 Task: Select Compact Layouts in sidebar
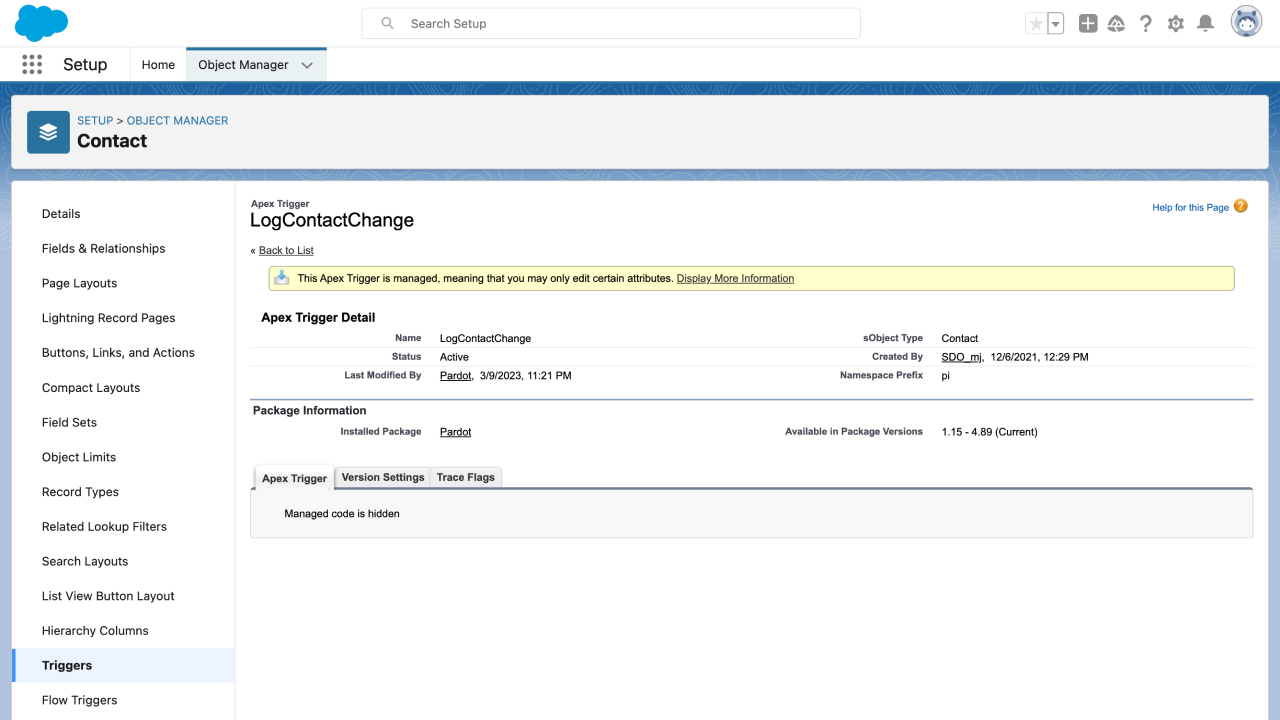tap(123, 388)
